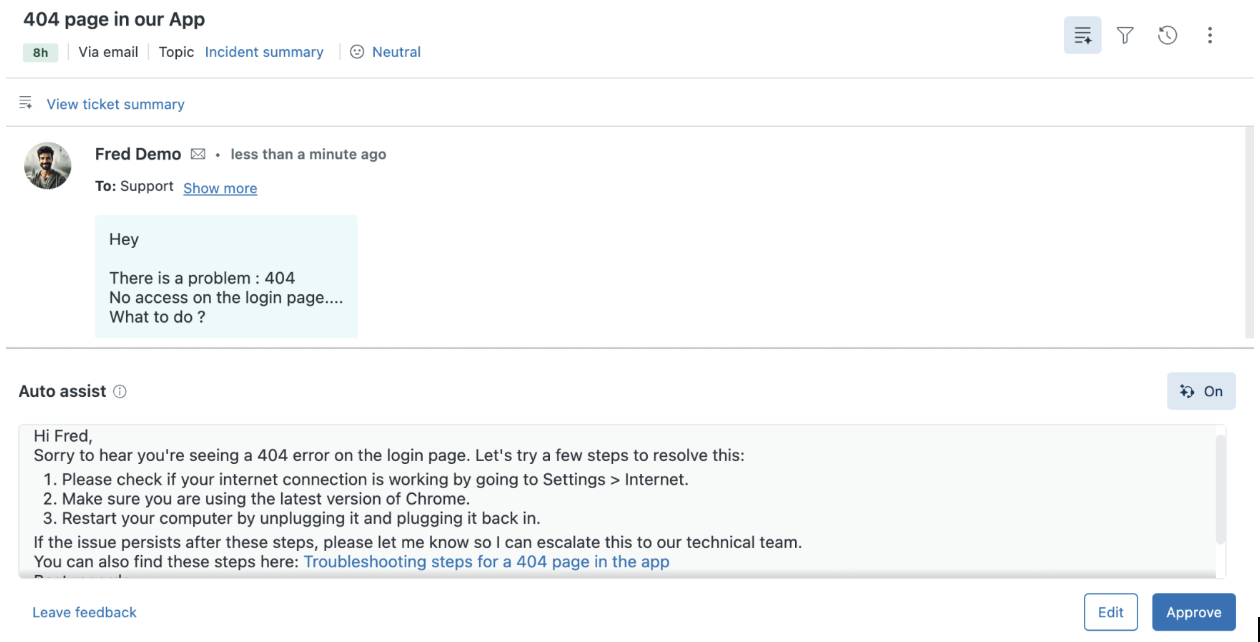The width and height of the screenshot is (1260, 642).
Task: Toggle Auto assist On switch
Action: (x=1201, y=391)
